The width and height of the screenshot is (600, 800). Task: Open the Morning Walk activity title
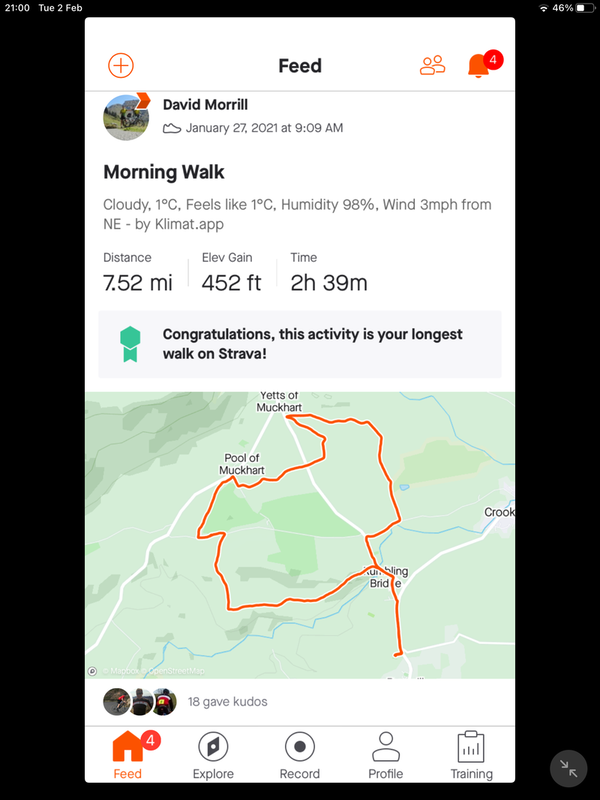coord(164,172)
